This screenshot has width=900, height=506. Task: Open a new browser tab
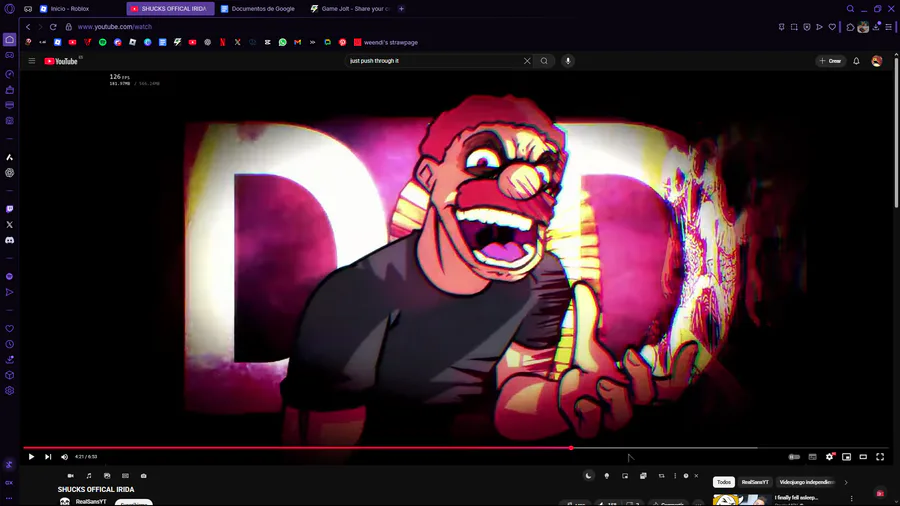[x=401, y=9]
